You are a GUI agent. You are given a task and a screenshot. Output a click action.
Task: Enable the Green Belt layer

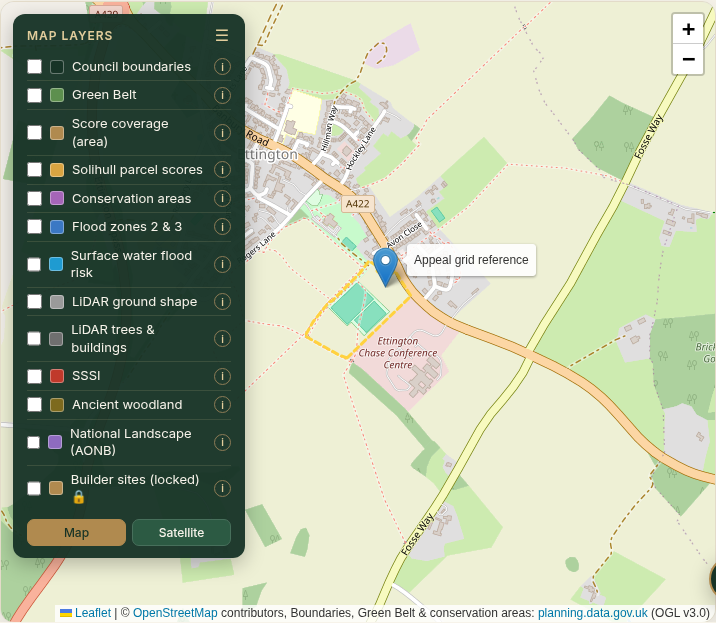tap(34, 95)
